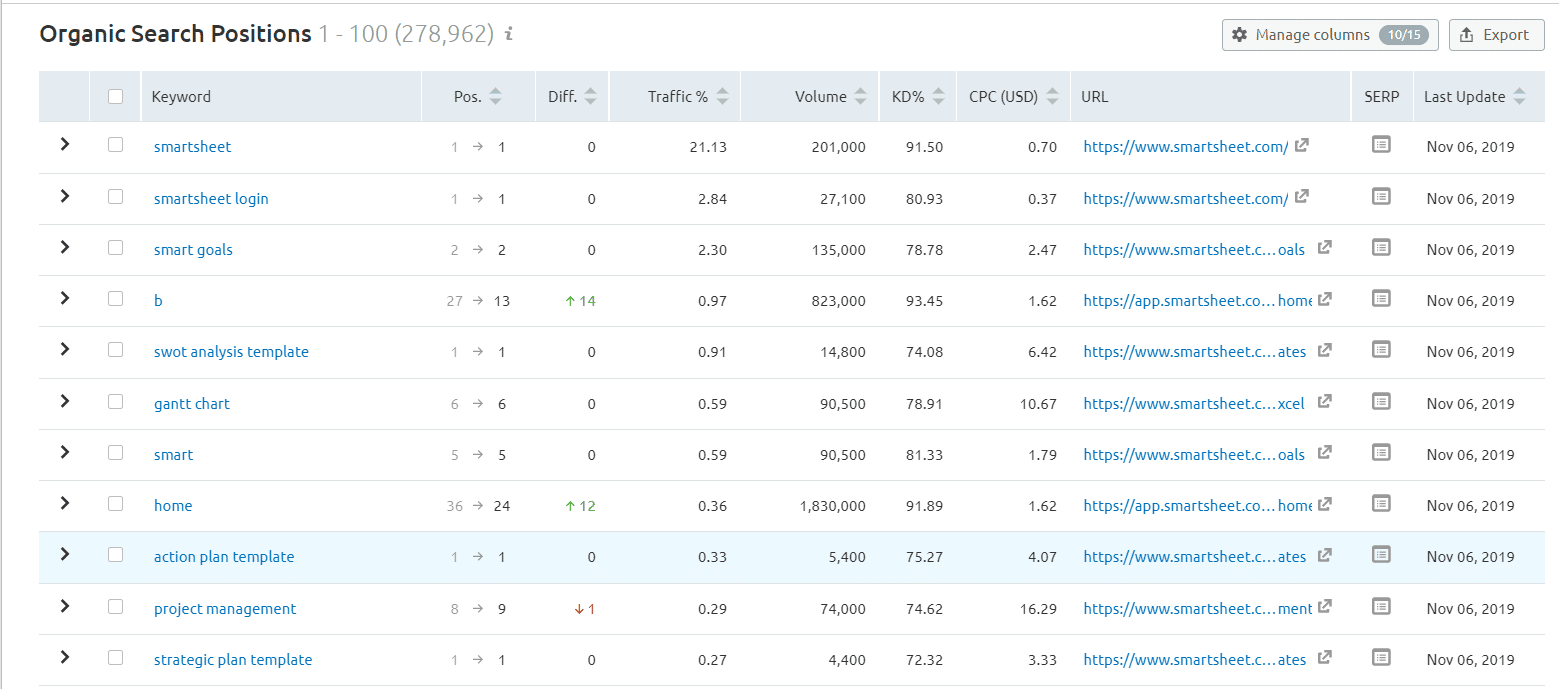View SERP snapshot for action plan template
Image resolution: width=1559 pixels, height=689 pixels.
pyautogui.click(x=1381, y=554)
